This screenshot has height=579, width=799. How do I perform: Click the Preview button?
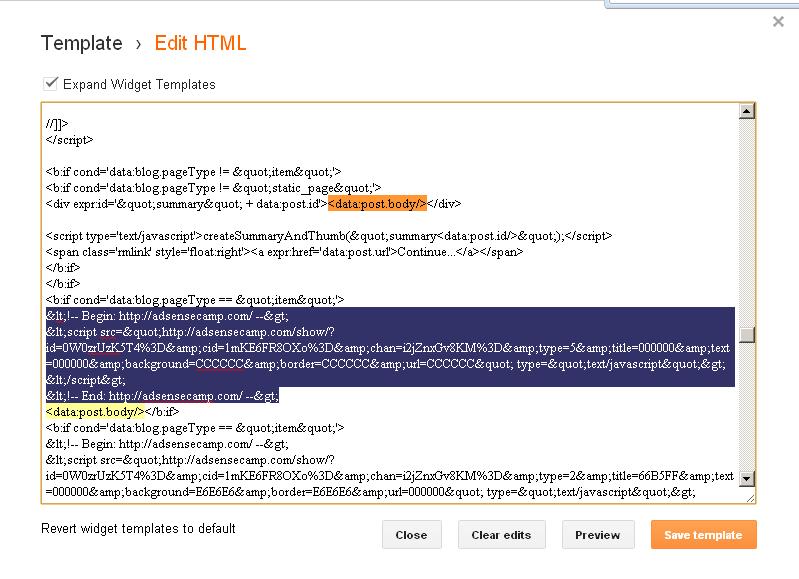point(598,535)
